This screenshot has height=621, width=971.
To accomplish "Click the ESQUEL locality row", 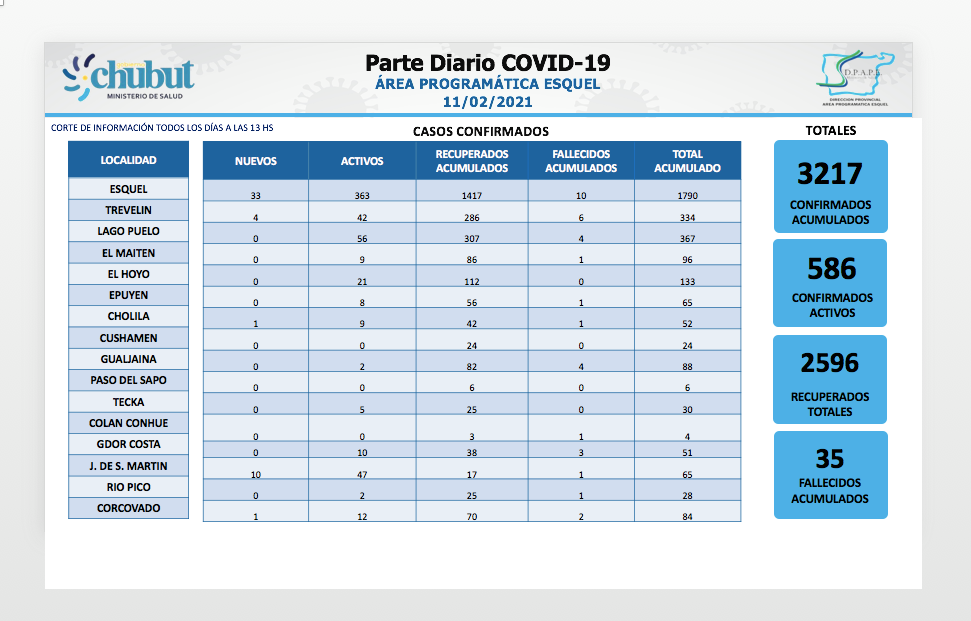I will pos(128,189).
